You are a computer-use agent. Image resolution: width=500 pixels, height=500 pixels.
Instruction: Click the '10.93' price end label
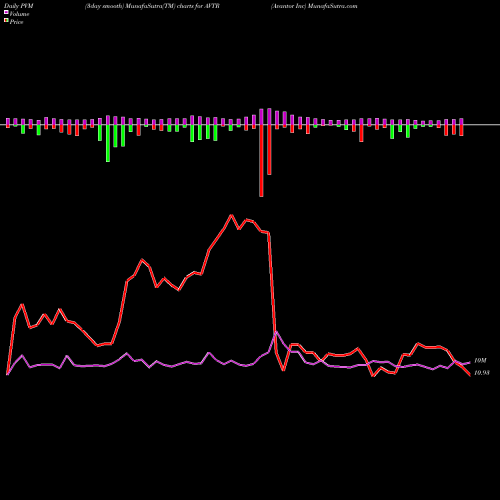click(x=482, y=373)
